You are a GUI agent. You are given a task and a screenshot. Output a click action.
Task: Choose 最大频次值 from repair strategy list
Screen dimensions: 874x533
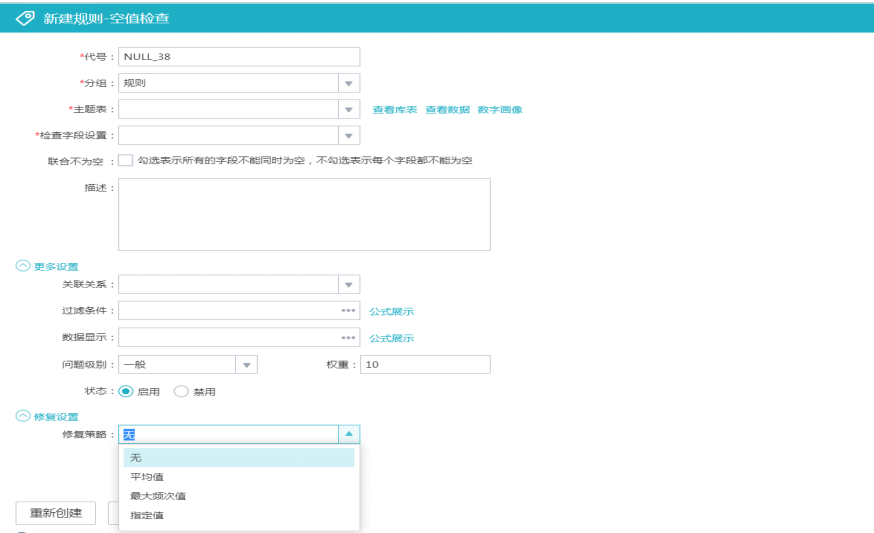pos(239,496)
